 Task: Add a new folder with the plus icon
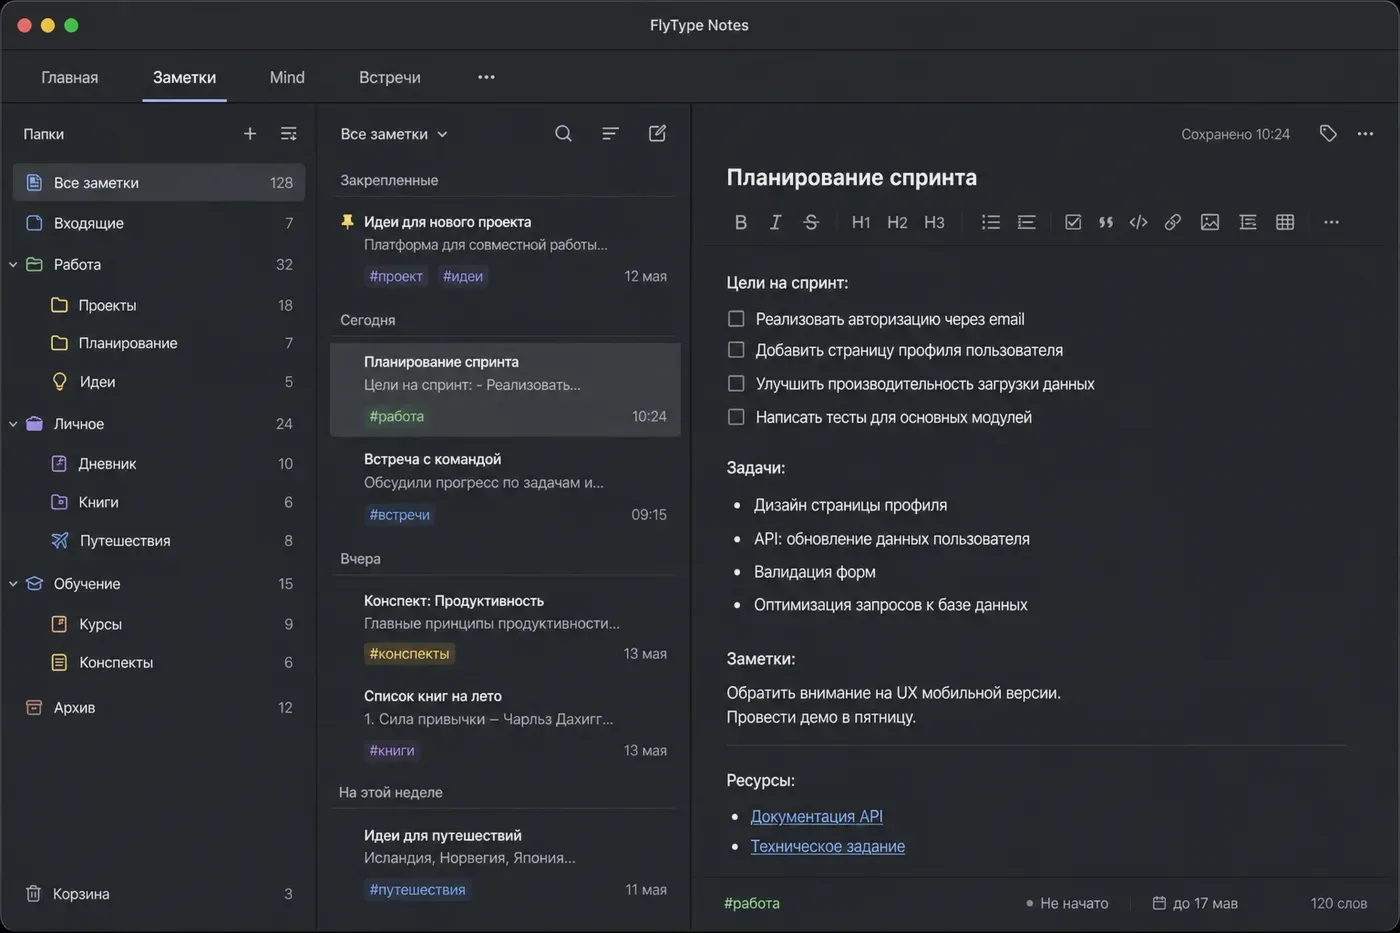250,133
